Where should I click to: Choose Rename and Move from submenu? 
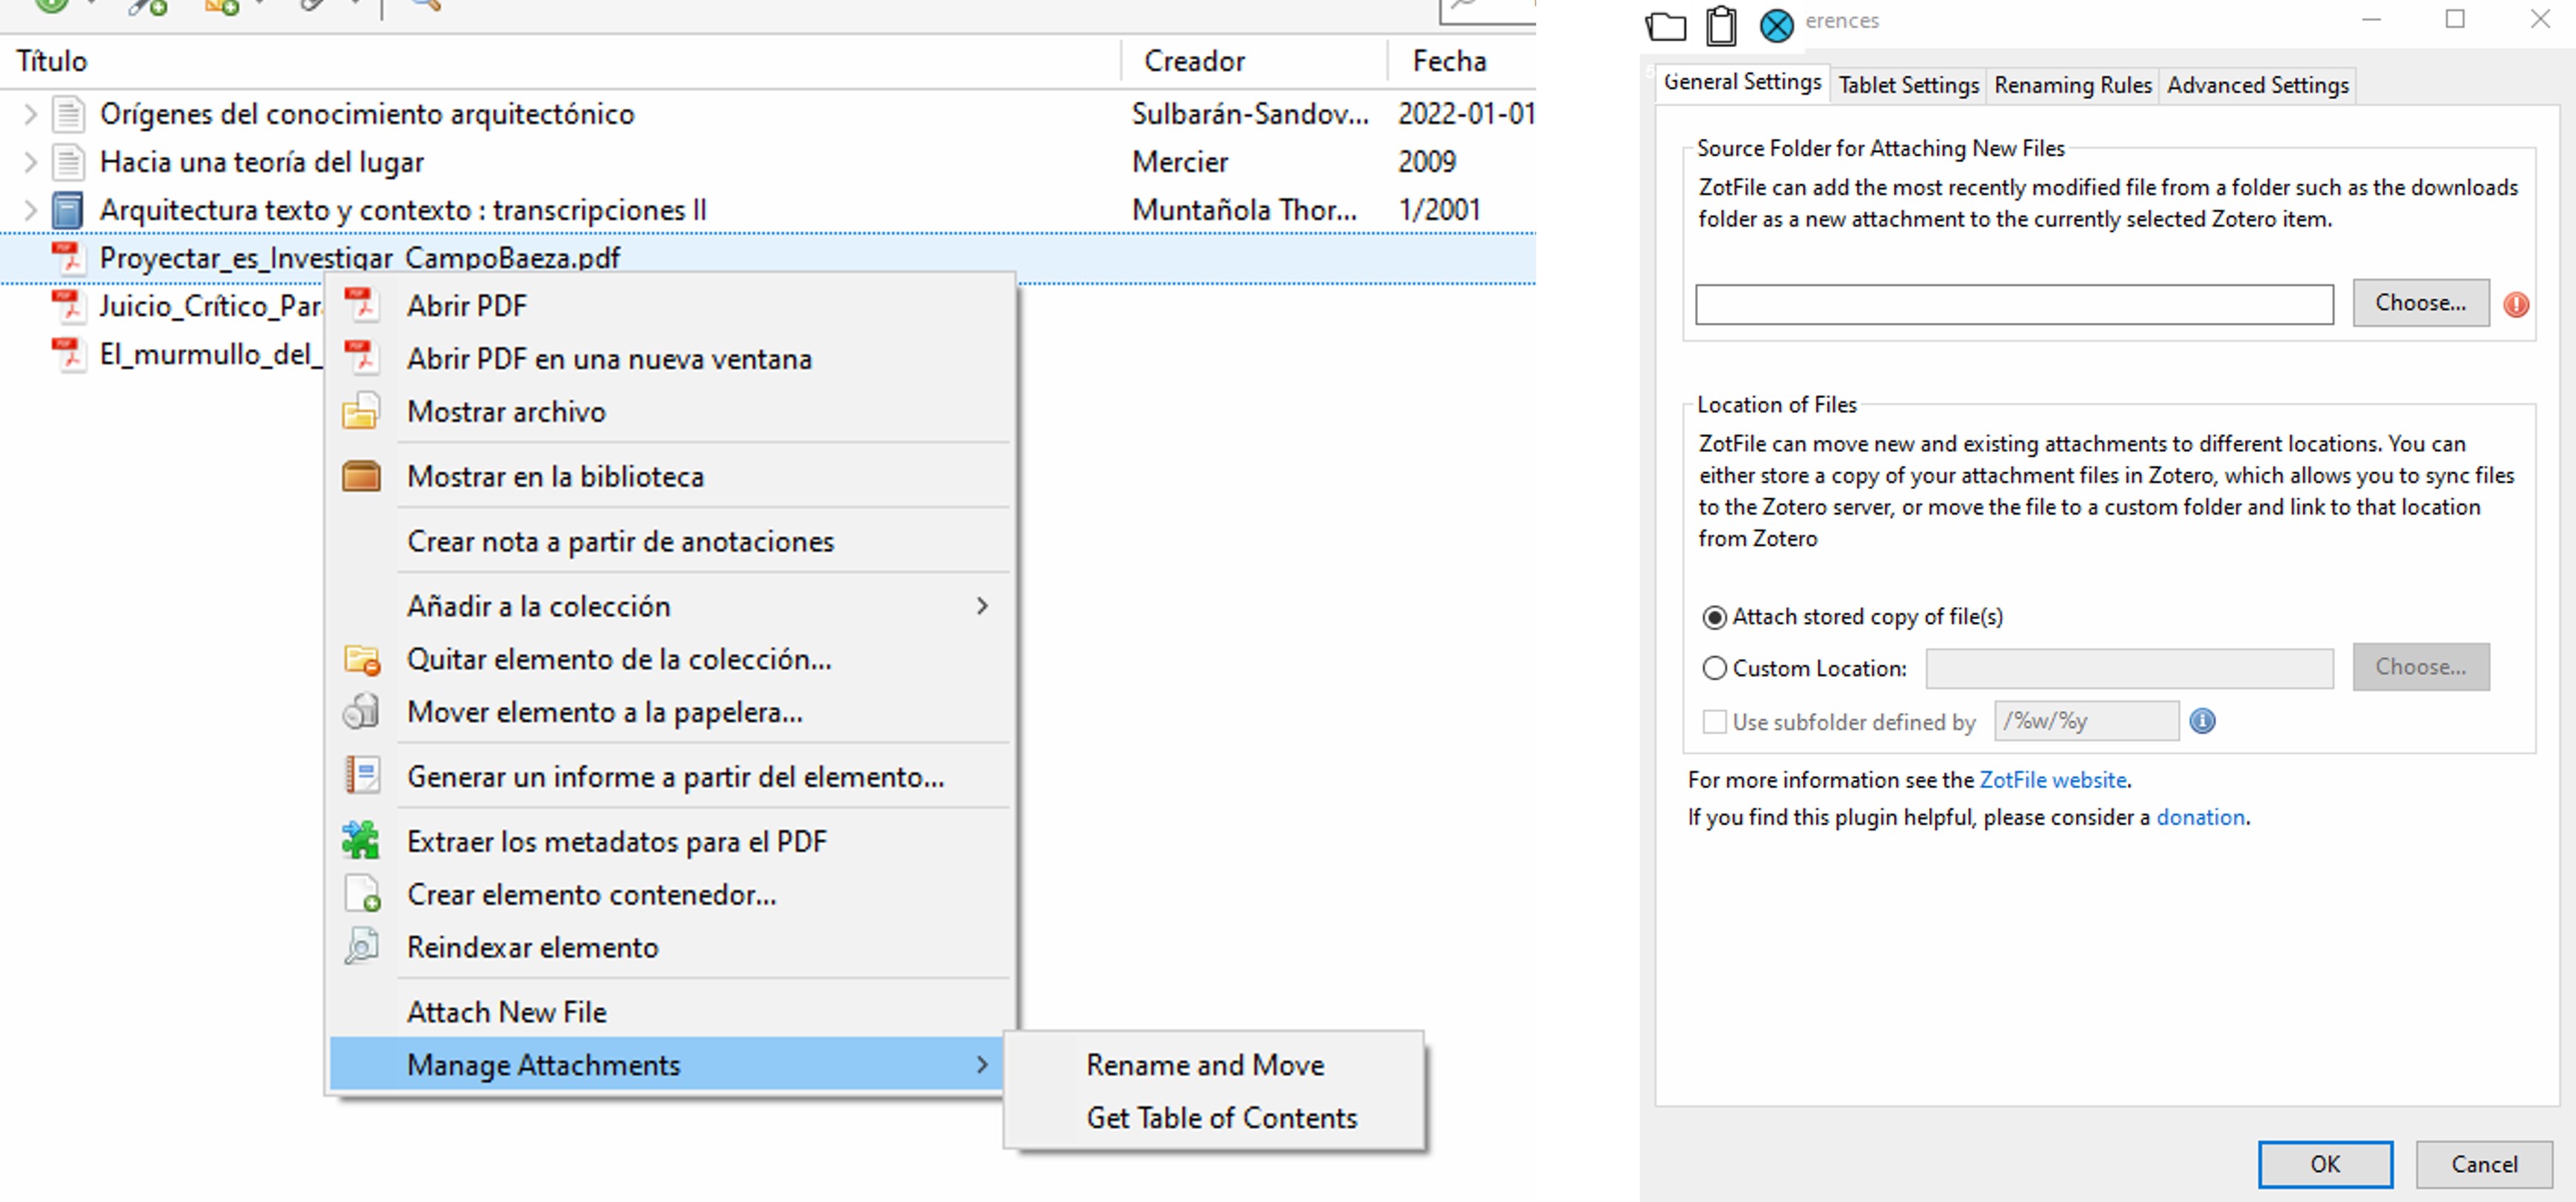point(1205,1065)
